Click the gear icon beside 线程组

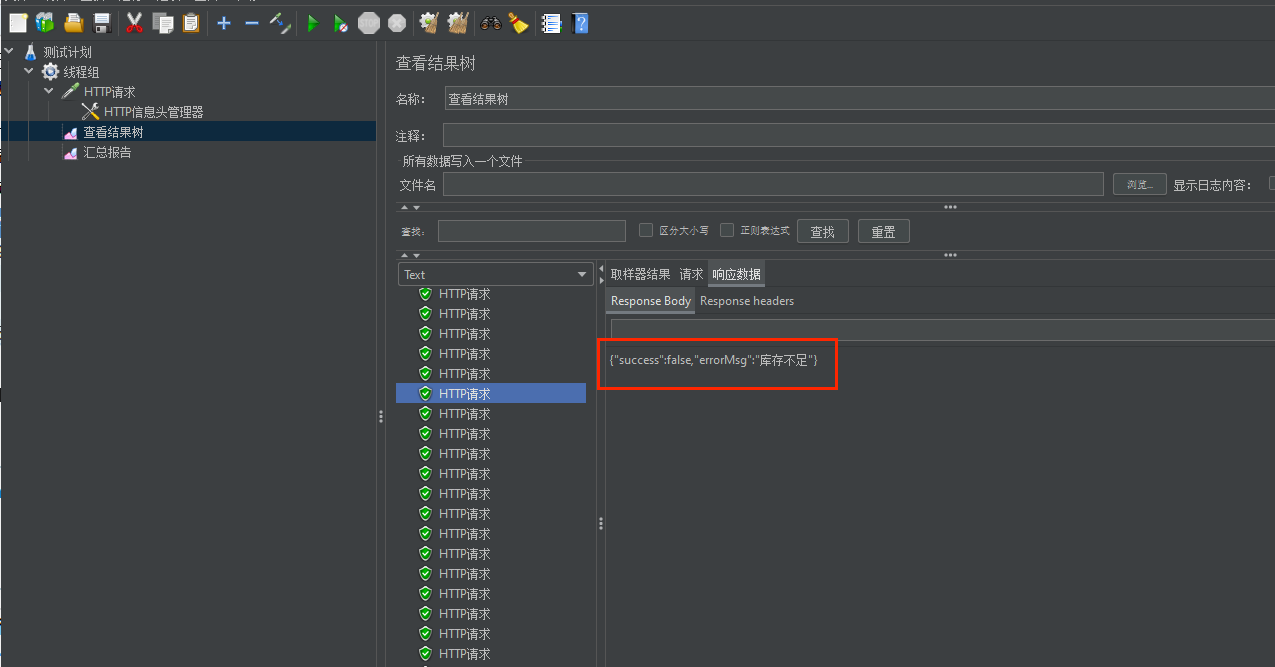pyautogui.click(x=50, y=72)
